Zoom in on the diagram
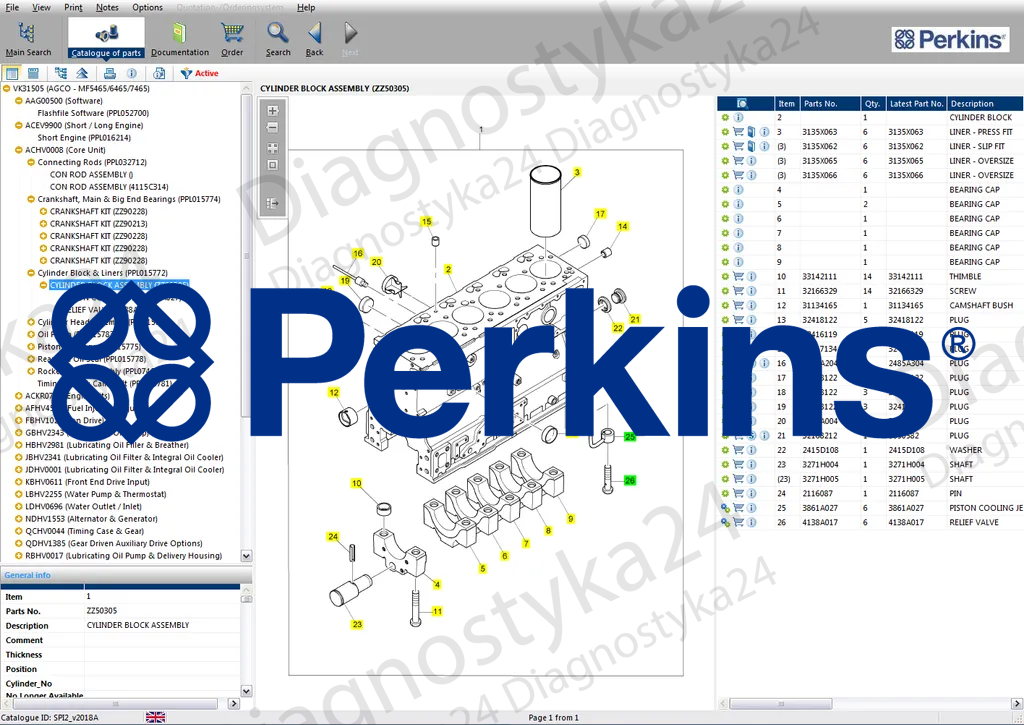 (273, 110)
